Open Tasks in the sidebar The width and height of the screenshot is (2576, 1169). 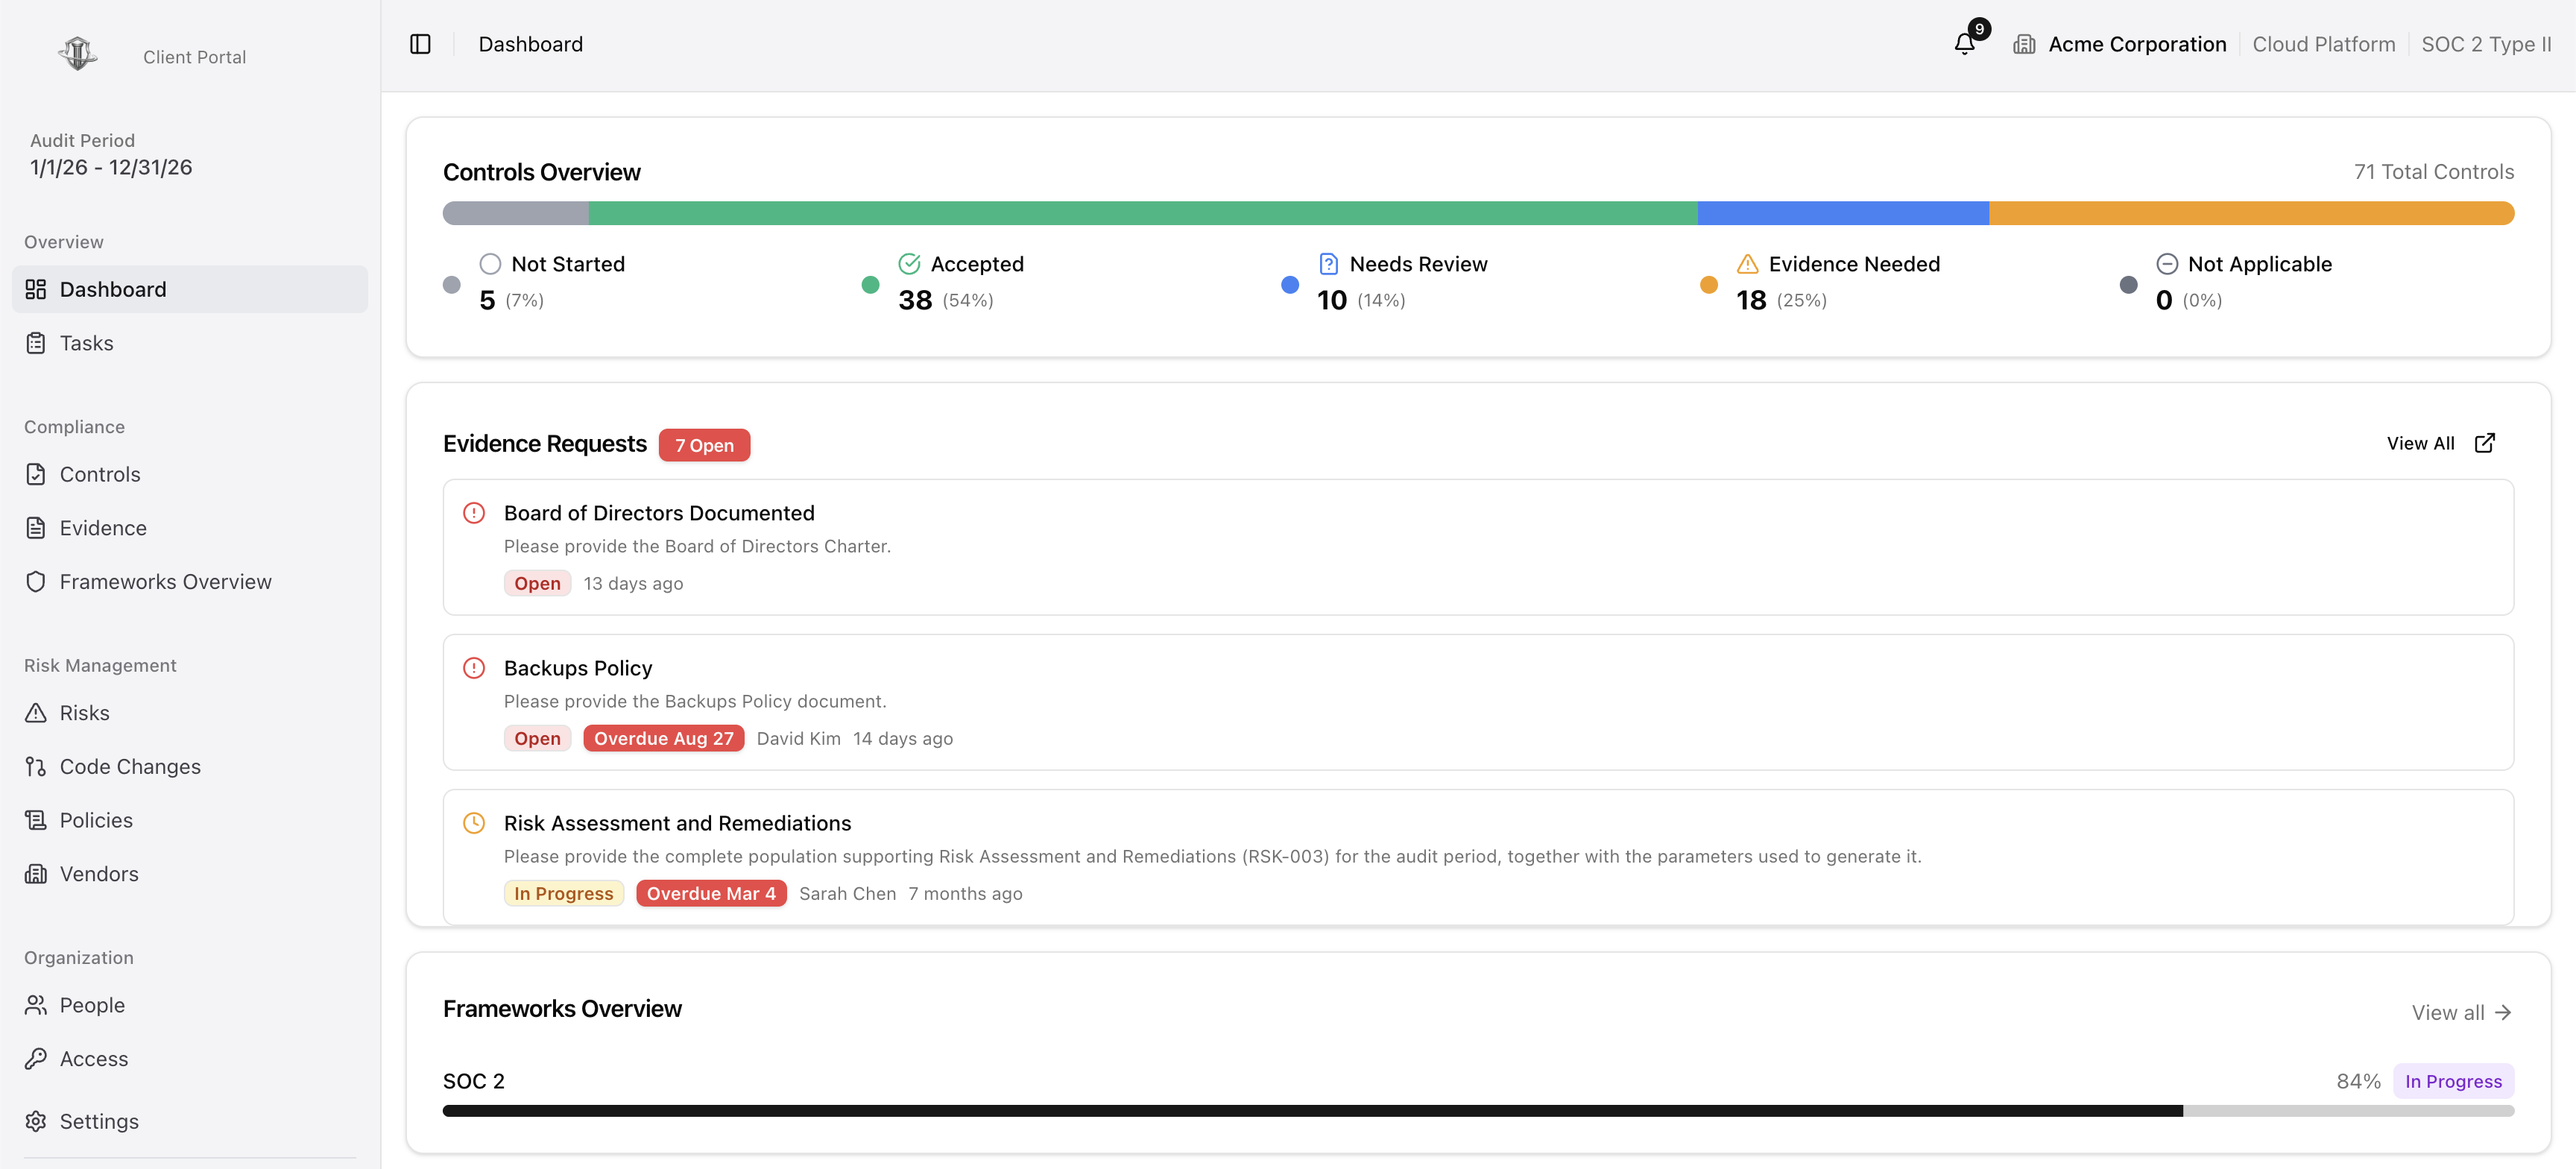[190, 343]
